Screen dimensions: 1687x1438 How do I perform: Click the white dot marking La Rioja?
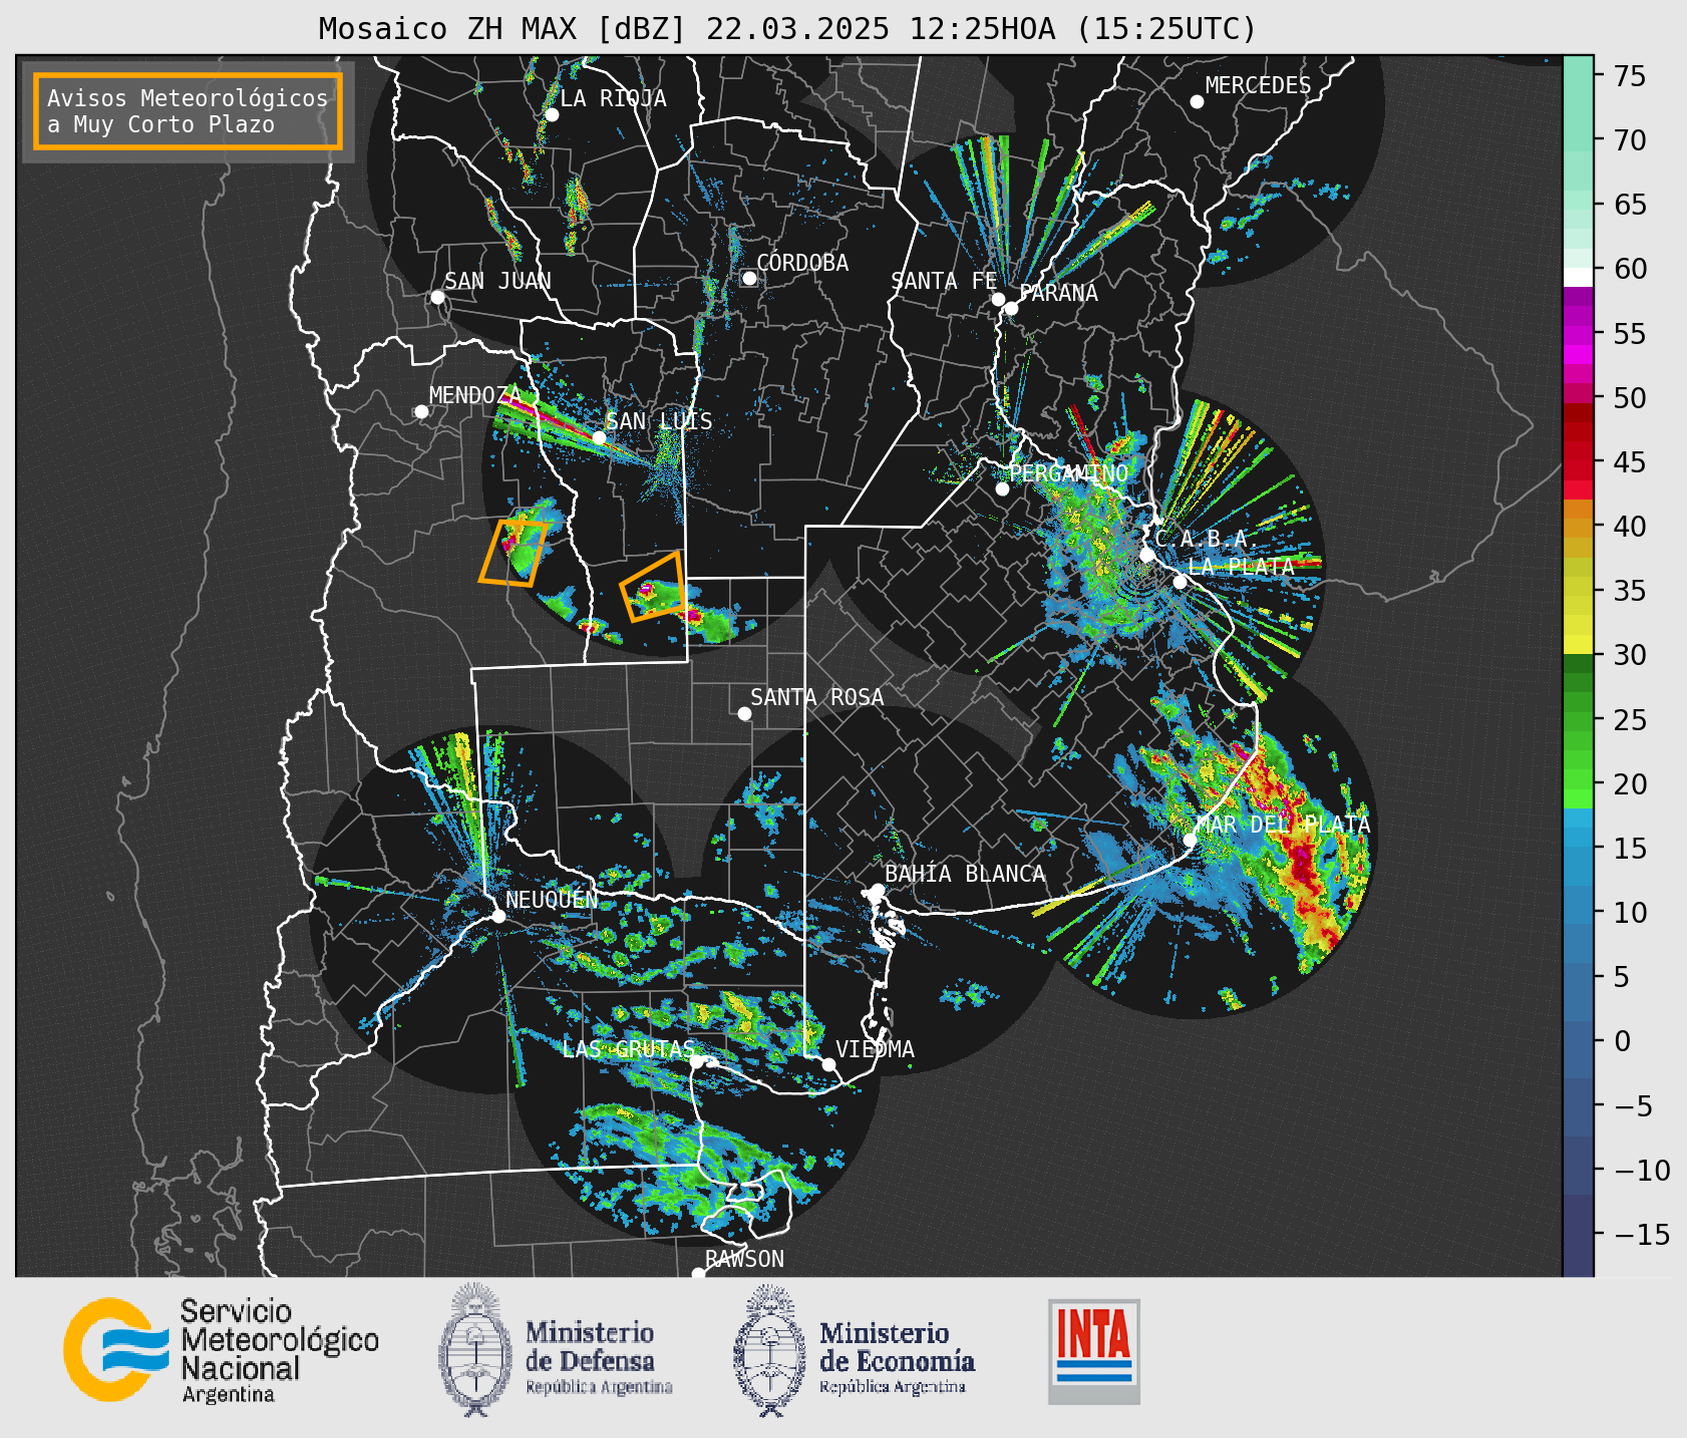(552, 115)
